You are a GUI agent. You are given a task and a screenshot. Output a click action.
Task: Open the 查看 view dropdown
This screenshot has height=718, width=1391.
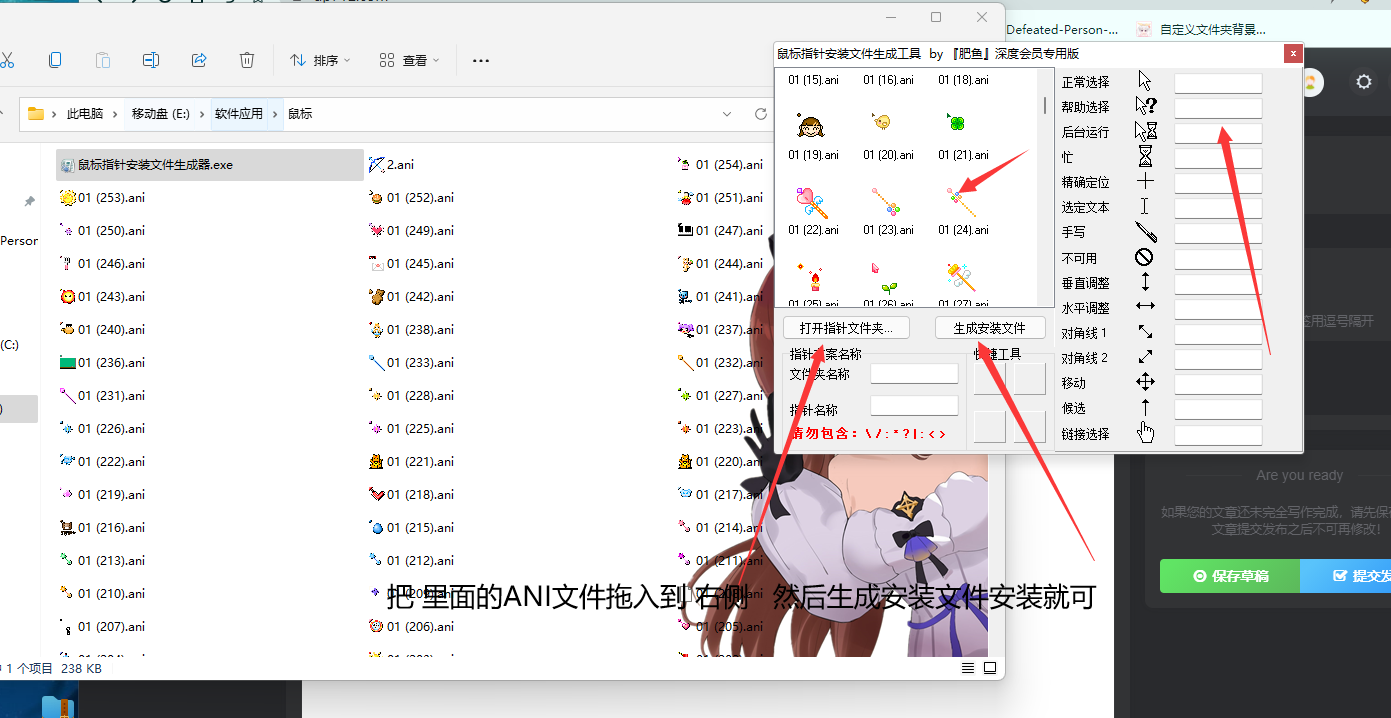pyautogui.click(x=410, y=60)
